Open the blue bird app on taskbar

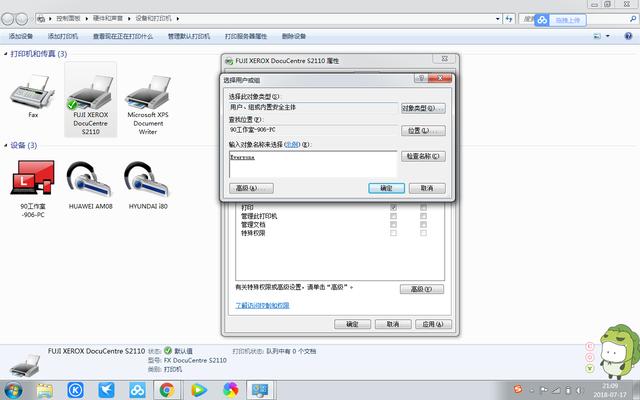[x=106, y=390]
